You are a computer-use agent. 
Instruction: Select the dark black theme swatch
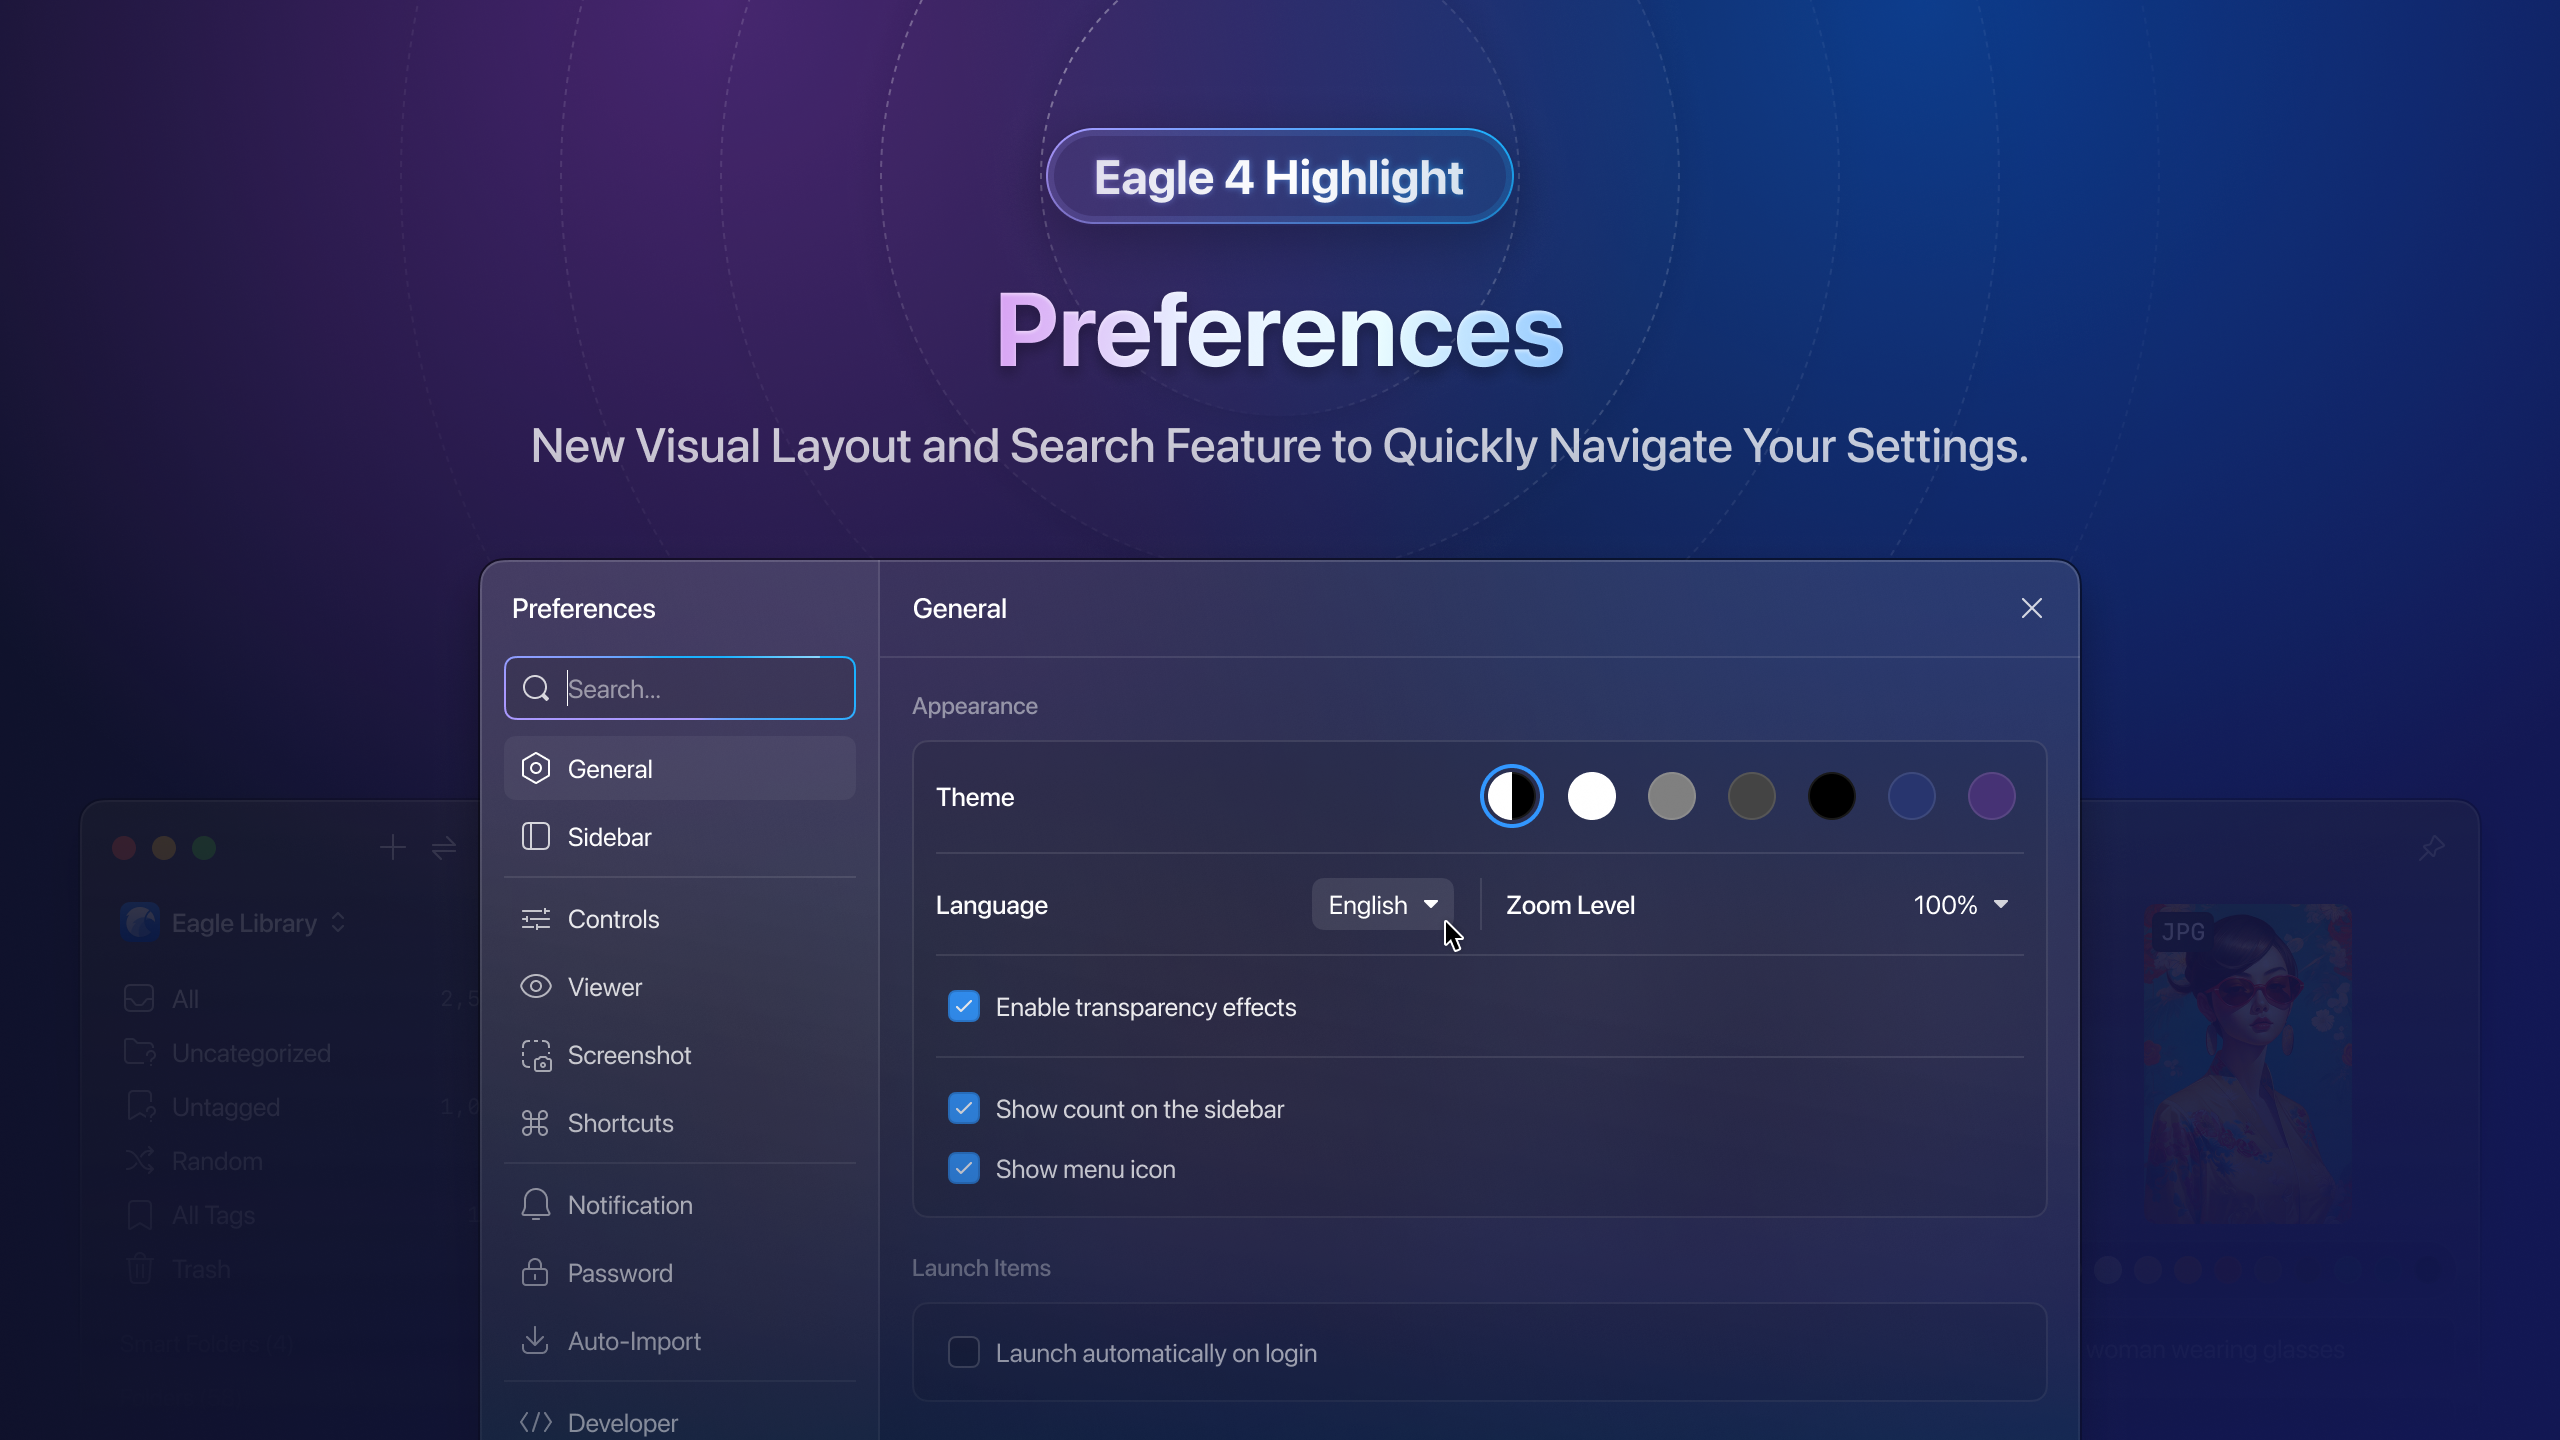tap(1830, 796)
